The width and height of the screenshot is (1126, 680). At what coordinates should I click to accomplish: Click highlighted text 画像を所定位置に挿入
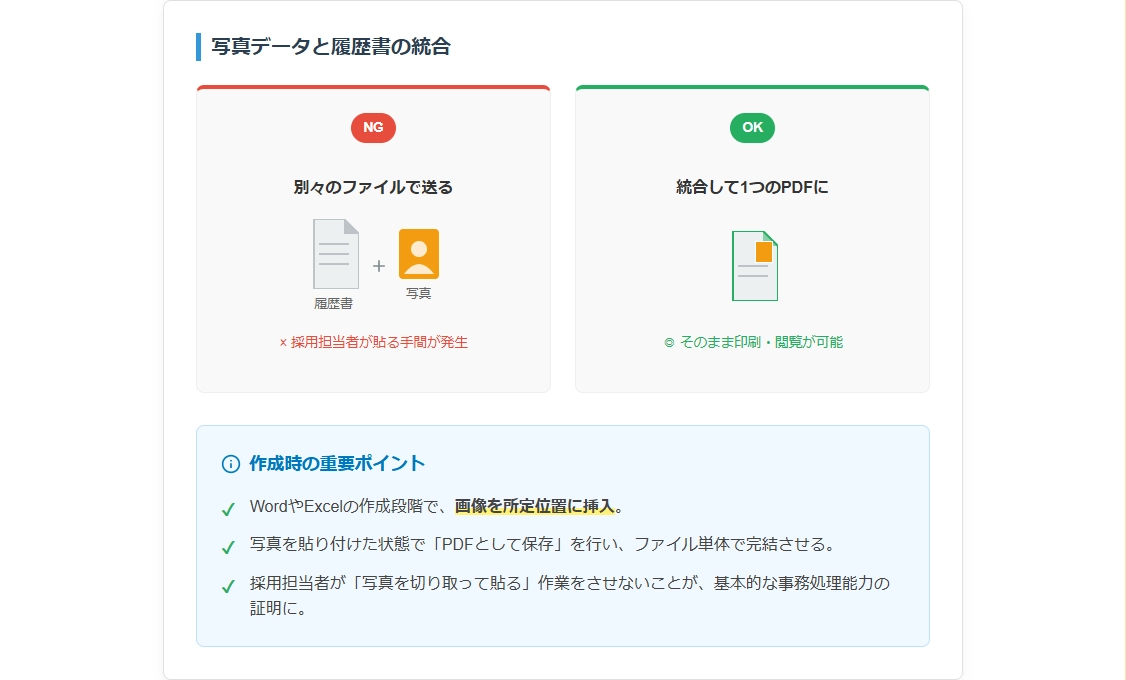[534, 506]
